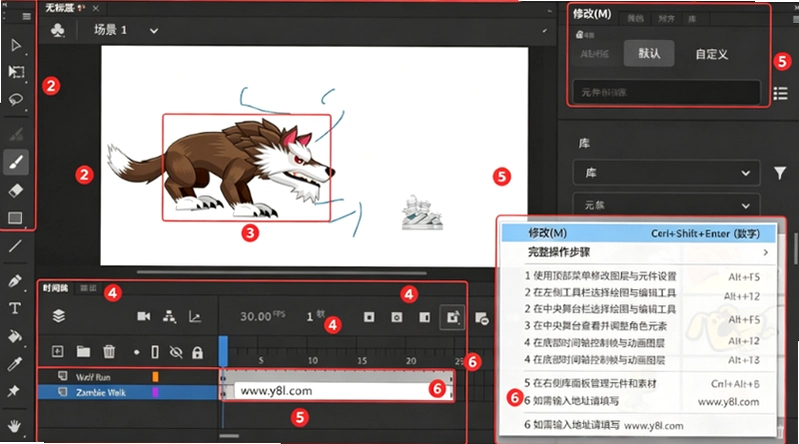Image resolution: width=799 pixels, height=444 pixels.
Task: Select the Pen tool
Action: click(x=15, y=280)
